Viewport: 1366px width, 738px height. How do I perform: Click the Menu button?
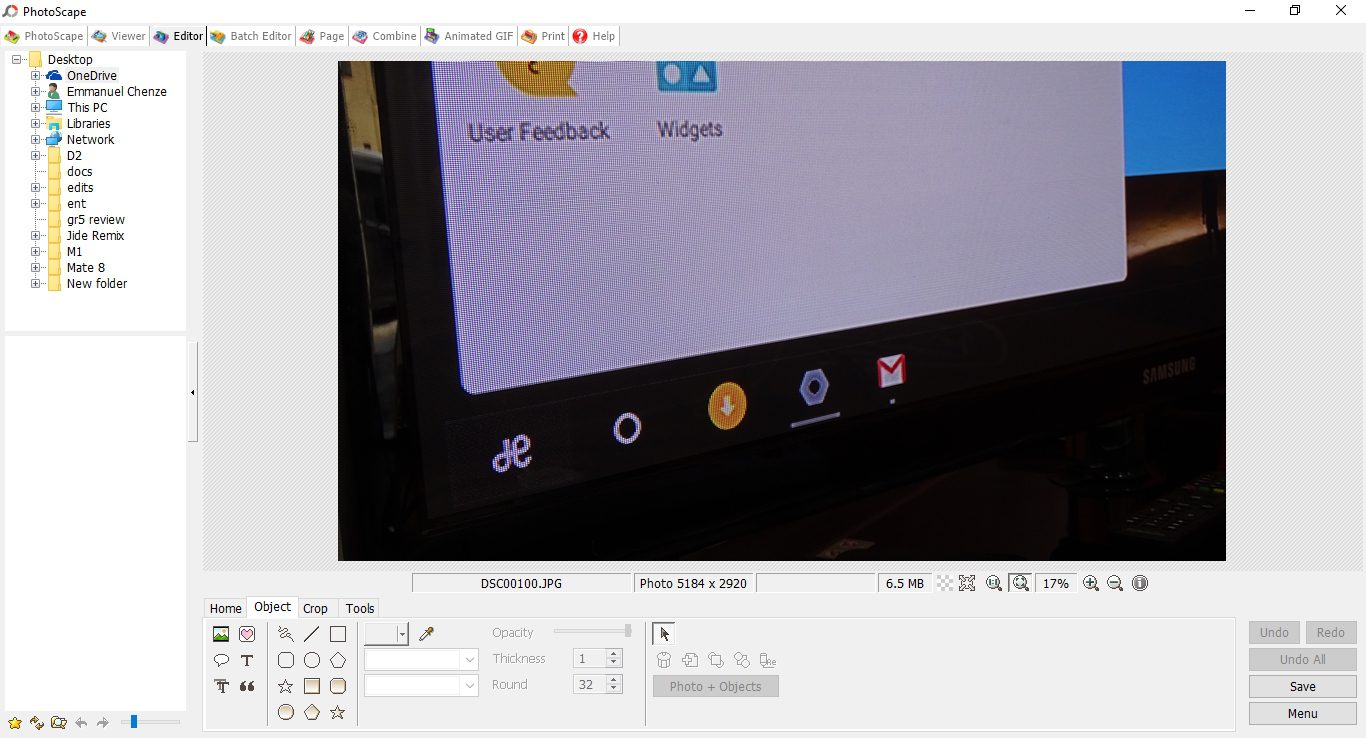point(1302,713)
